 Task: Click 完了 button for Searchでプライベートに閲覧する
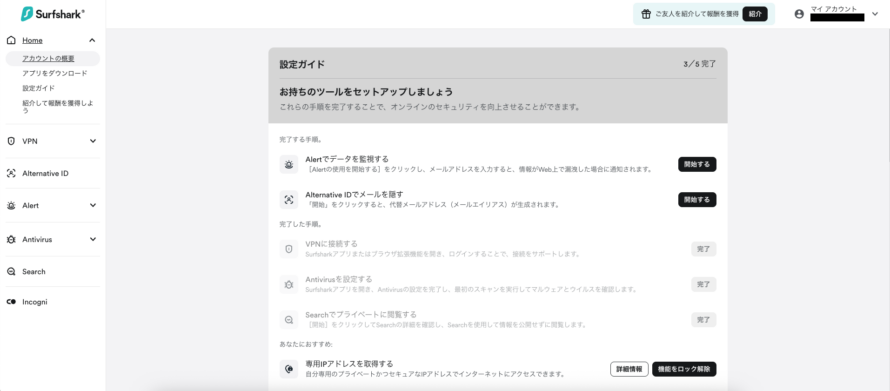coord(704,319)
